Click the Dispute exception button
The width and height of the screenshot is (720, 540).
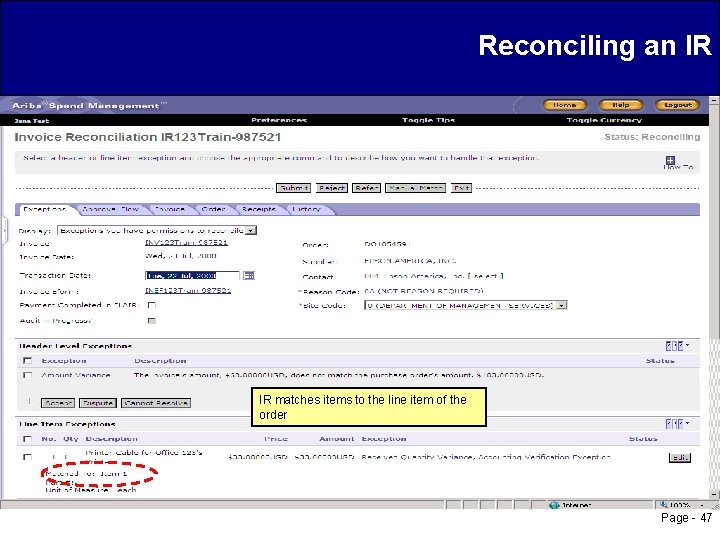[98, 403]
